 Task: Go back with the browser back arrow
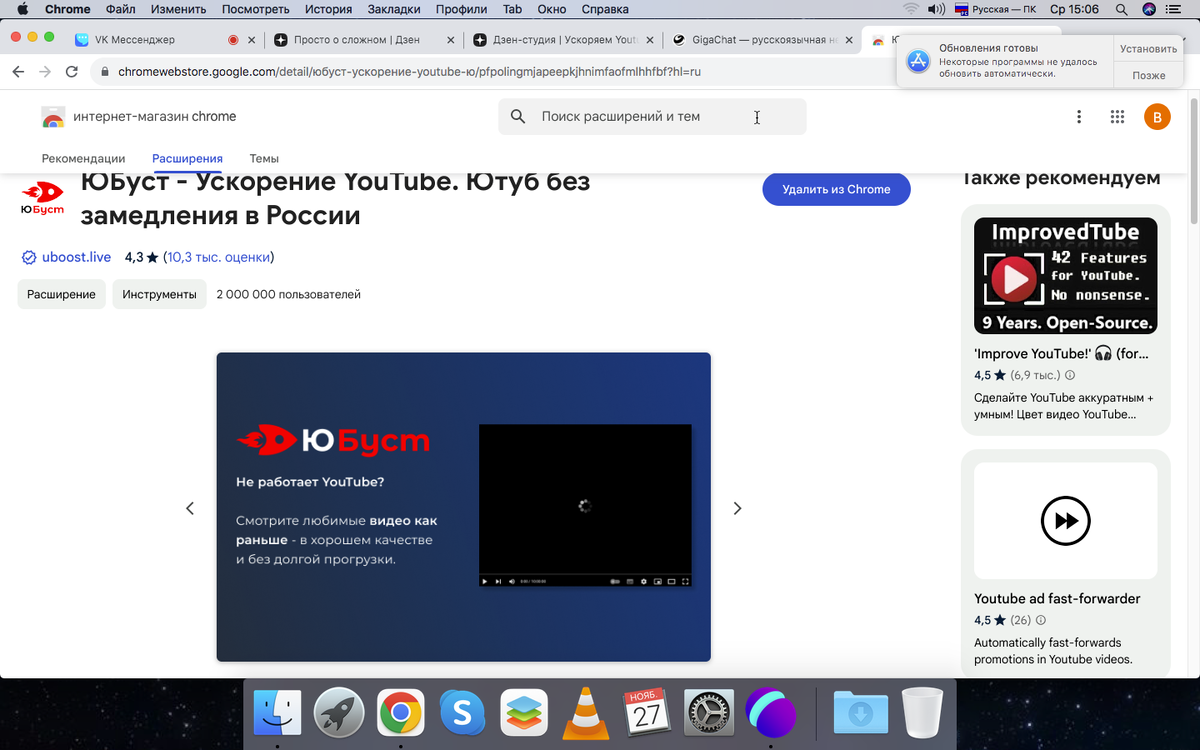click(x=18, y=72)
